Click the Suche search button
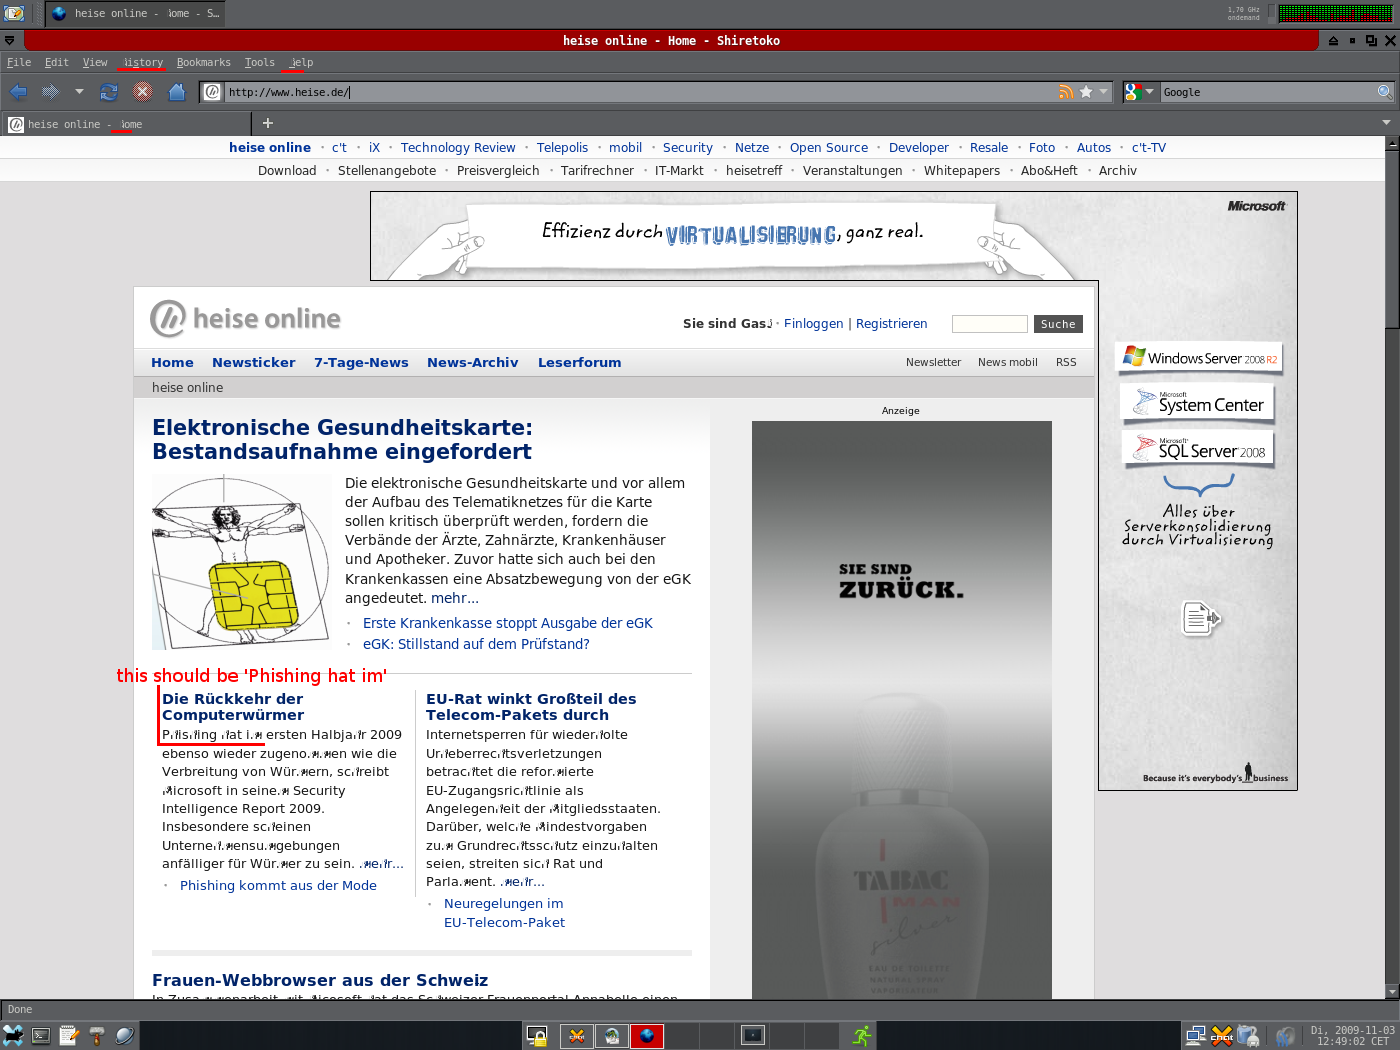The image size is (1400, 1050). [1057, 324]
